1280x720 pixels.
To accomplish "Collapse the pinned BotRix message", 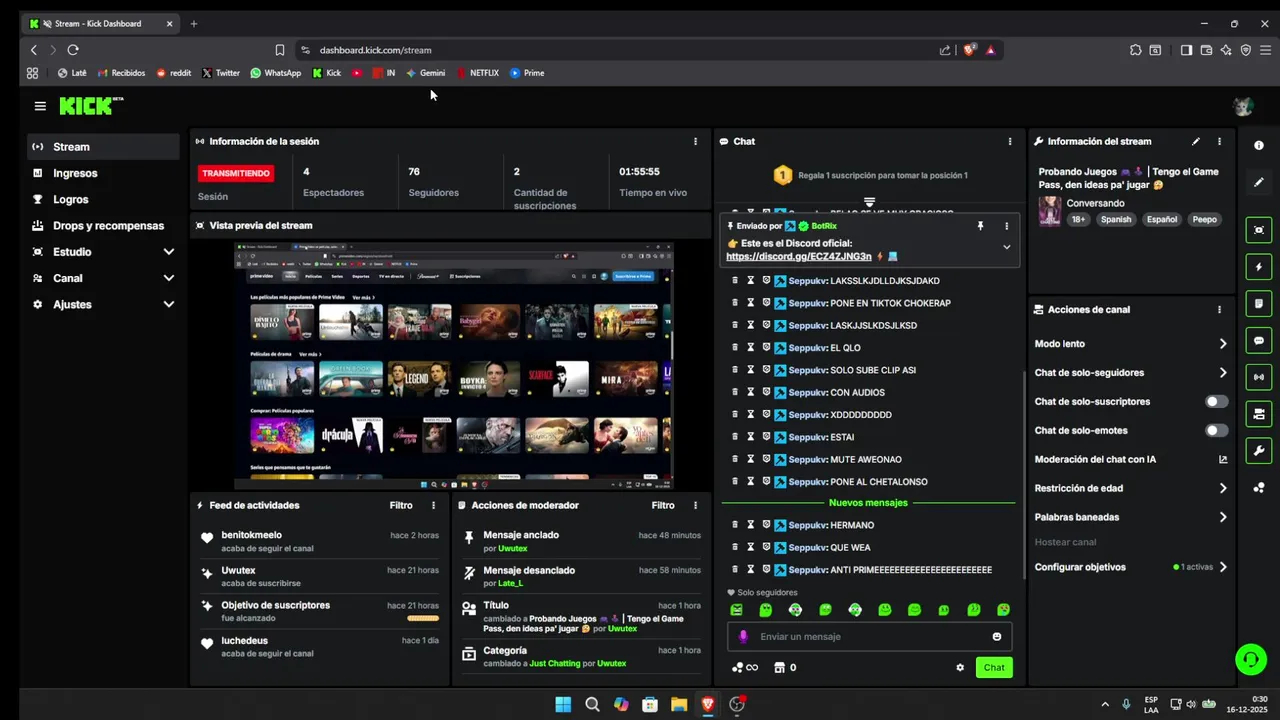I will point(1006,247).
